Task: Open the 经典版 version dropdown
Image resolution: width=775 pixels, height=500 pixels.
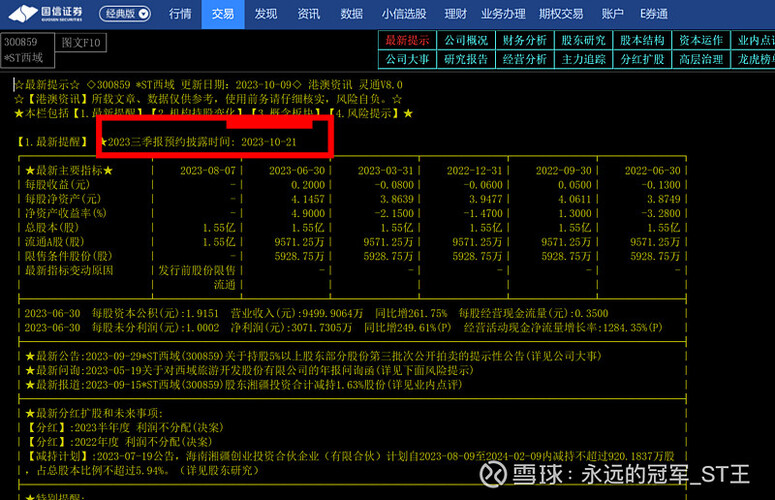Action: point(125,14)
